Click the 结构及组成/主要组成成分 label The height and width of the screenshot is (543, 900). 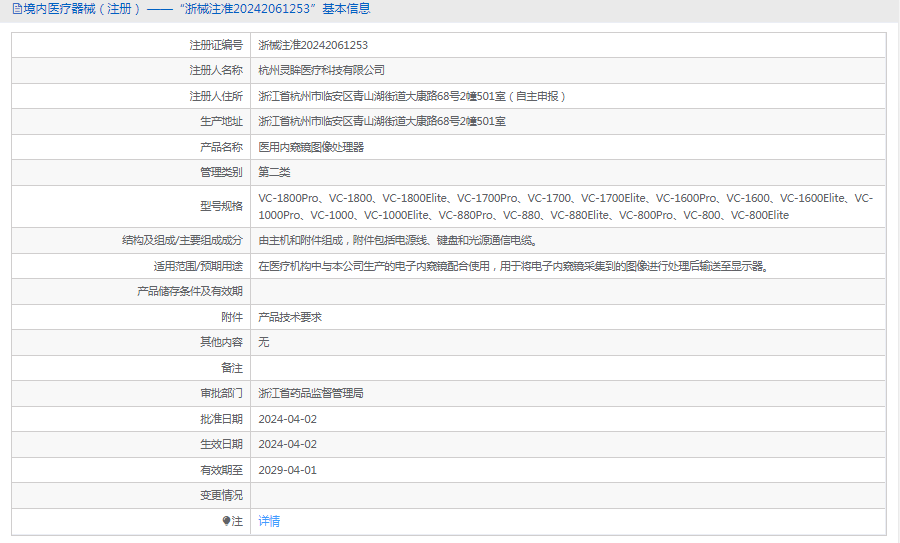[183, 241]
